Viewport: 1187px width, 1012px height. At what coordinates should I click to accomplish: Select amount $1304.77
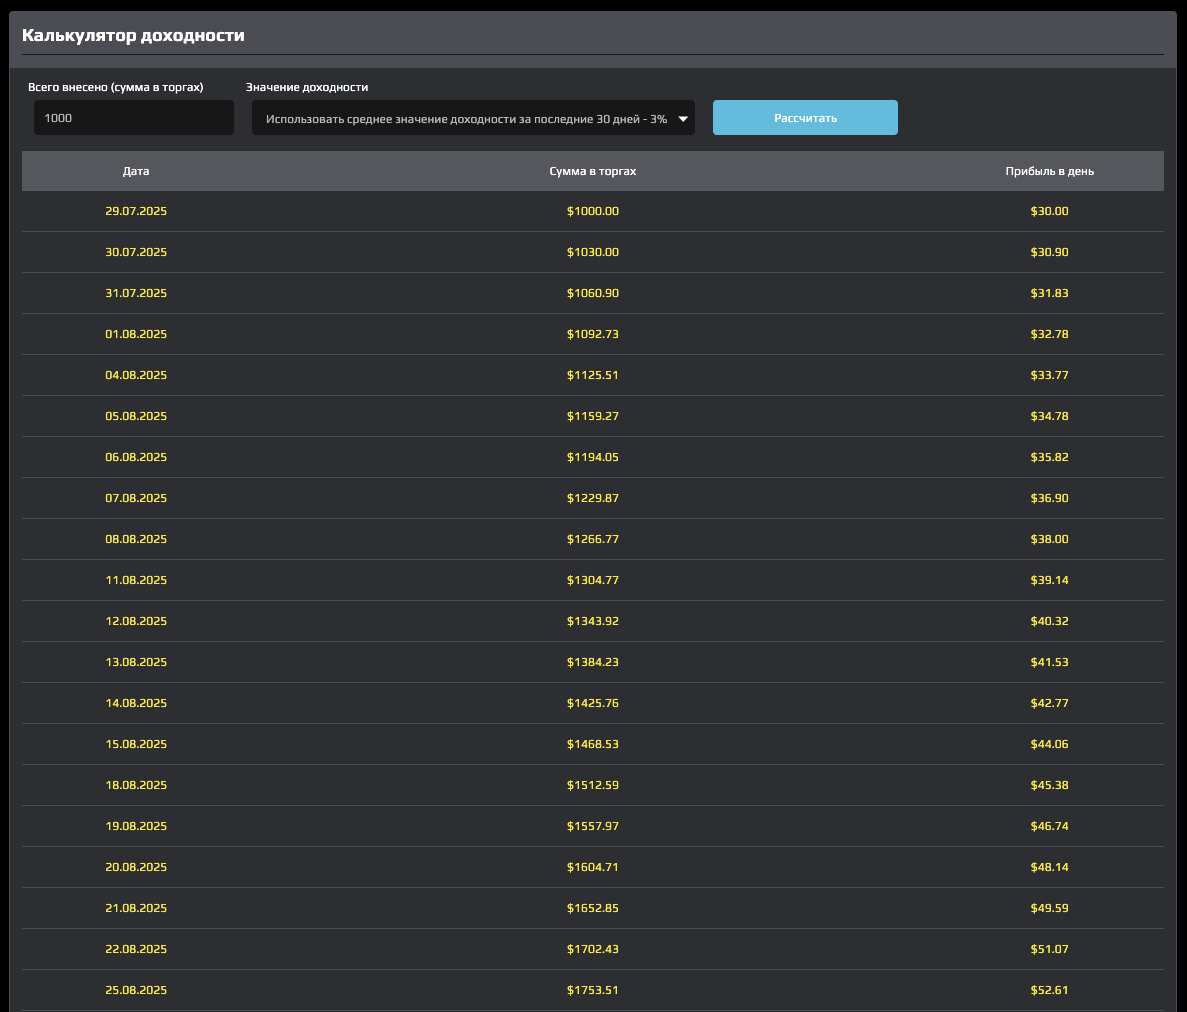593,580
